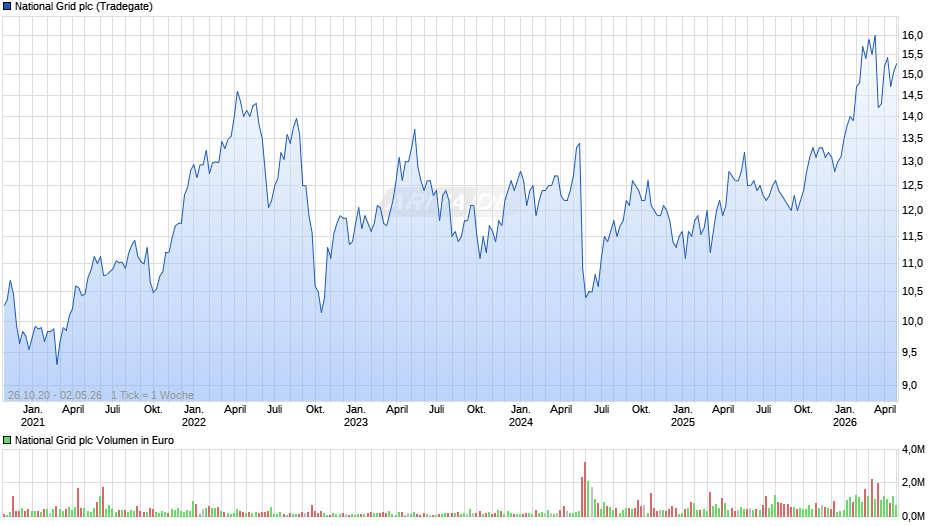Screen dimensions: 940x526
Task: Click the 15,5 price axis label
Action: click(x=912, y=55)
